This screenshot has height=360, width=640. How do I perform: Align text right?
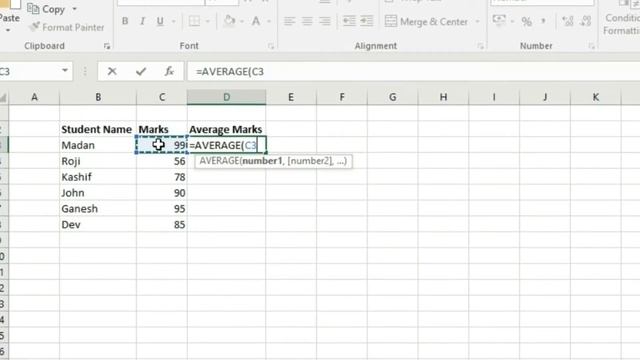coord(325,21)
